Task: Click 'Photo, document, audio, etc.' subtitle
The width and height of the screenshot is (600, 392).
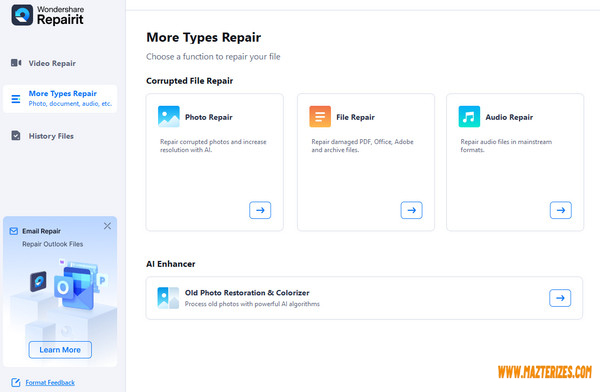Action: [x=70, y=104]
